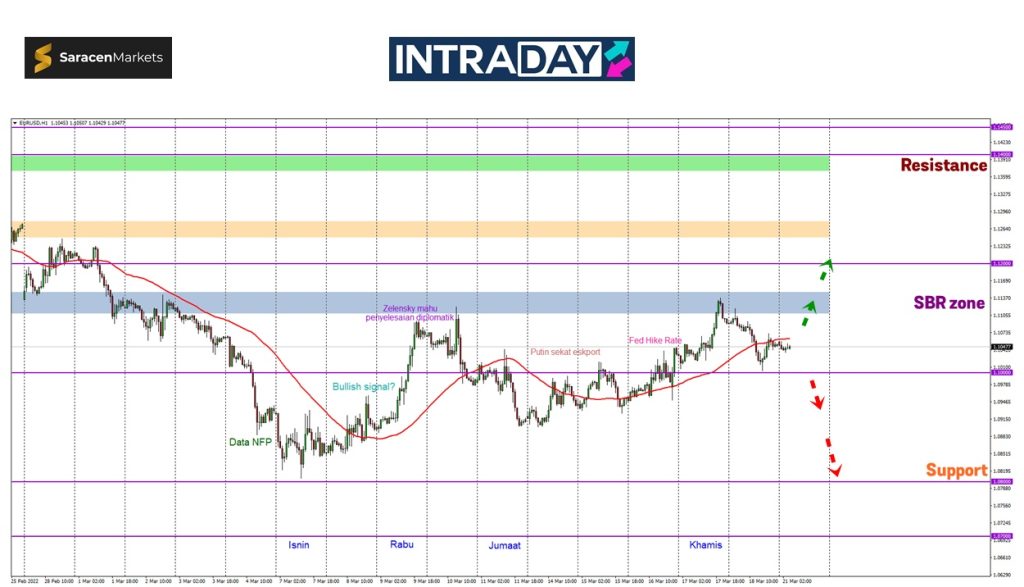This screenshot has height=587, width=1024.
Task: Click the Isnin day label
Action: click(x=298, y=545)
